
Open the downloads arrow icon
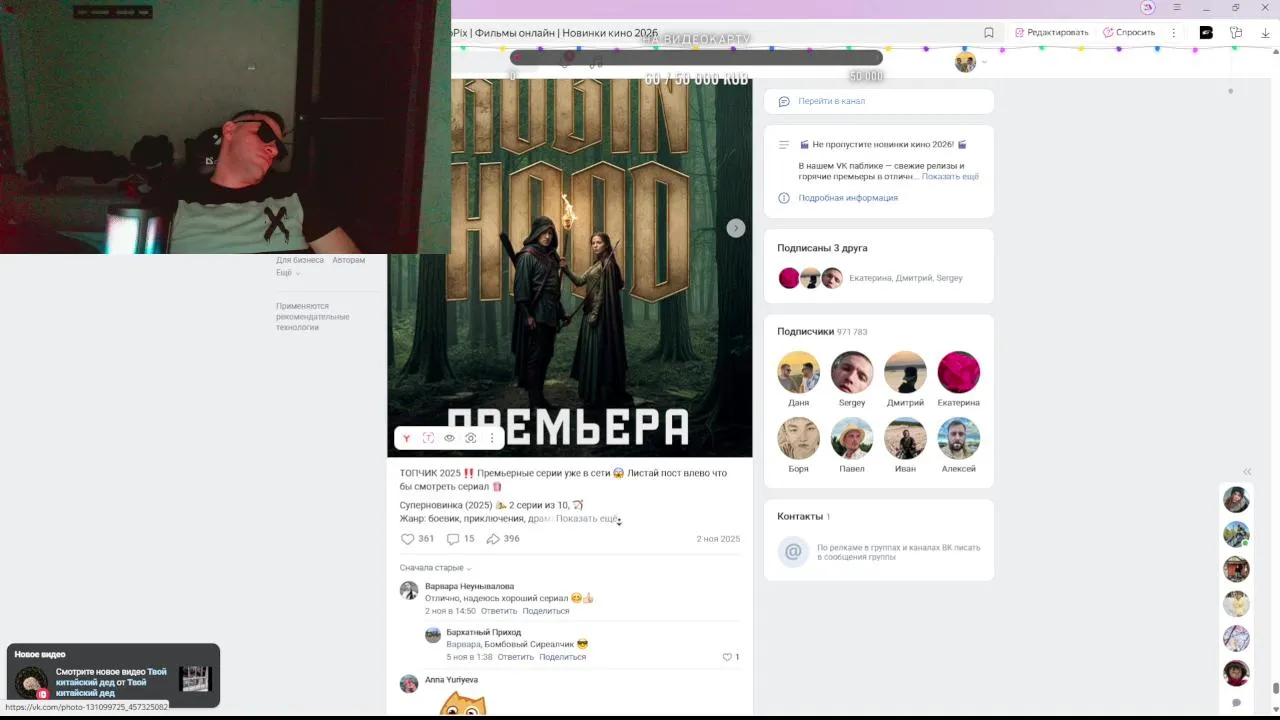click(1265, 33)
